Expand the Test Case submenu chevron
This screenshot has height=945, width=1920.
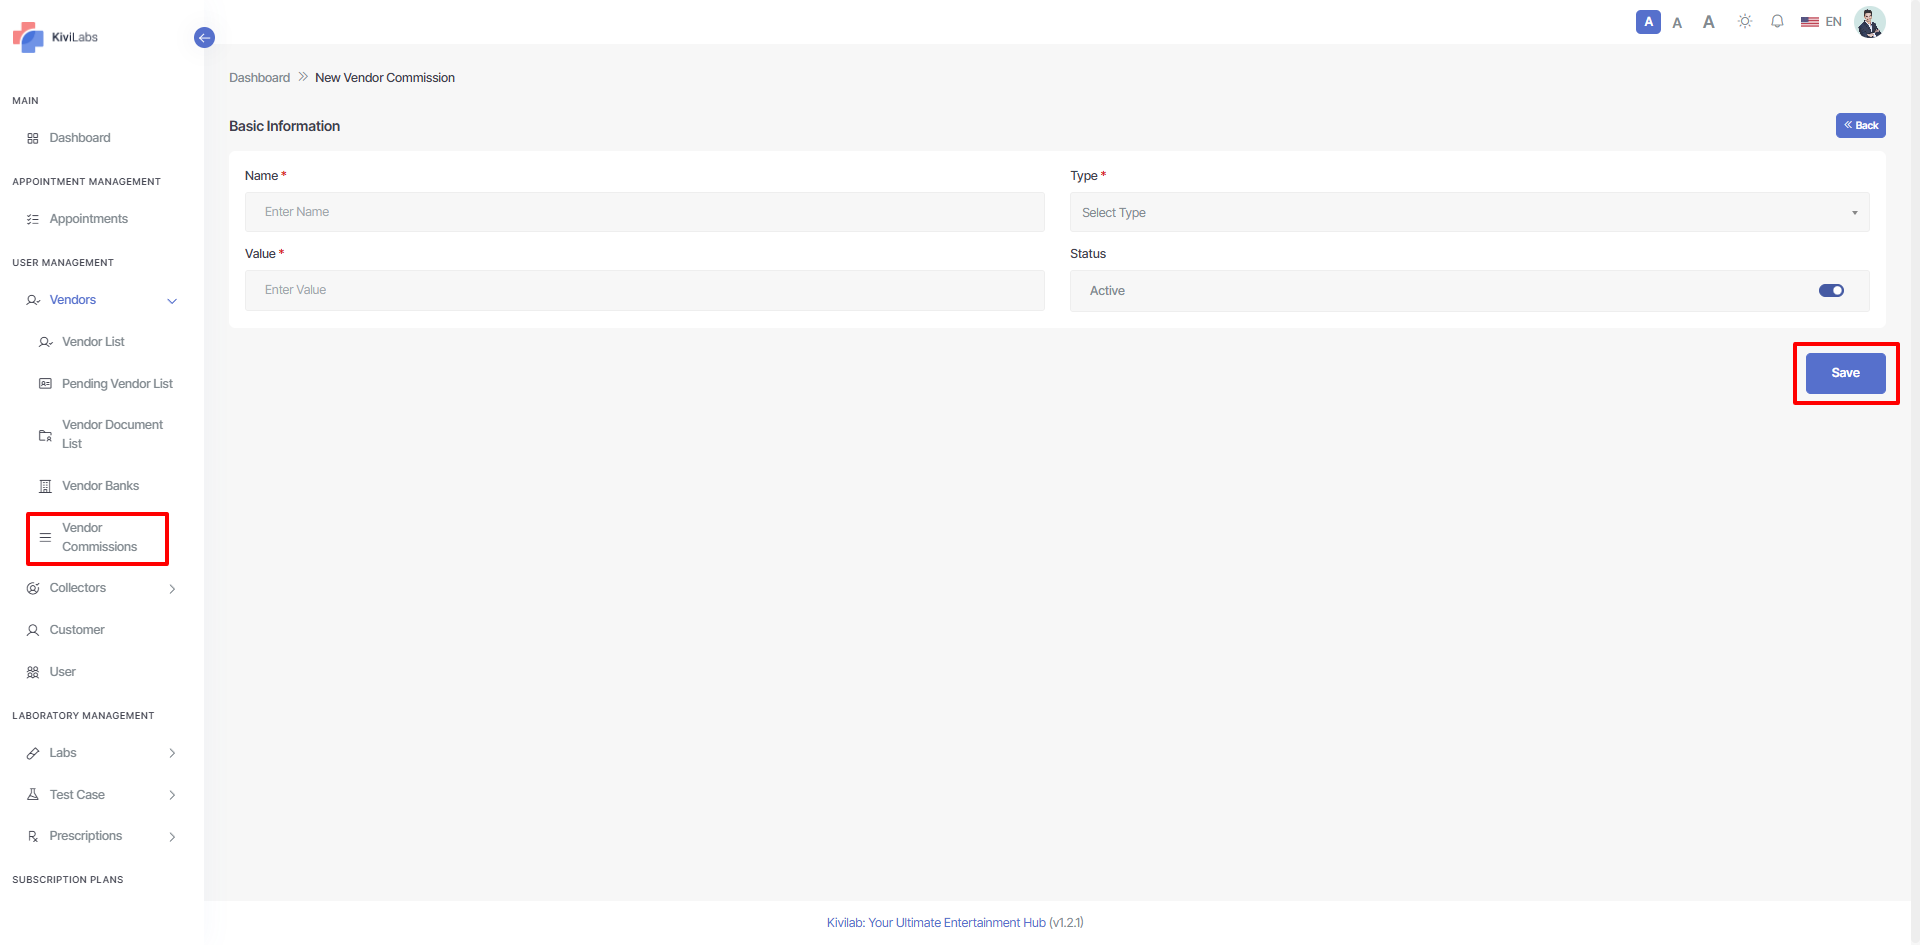click(x=172, y=795)
